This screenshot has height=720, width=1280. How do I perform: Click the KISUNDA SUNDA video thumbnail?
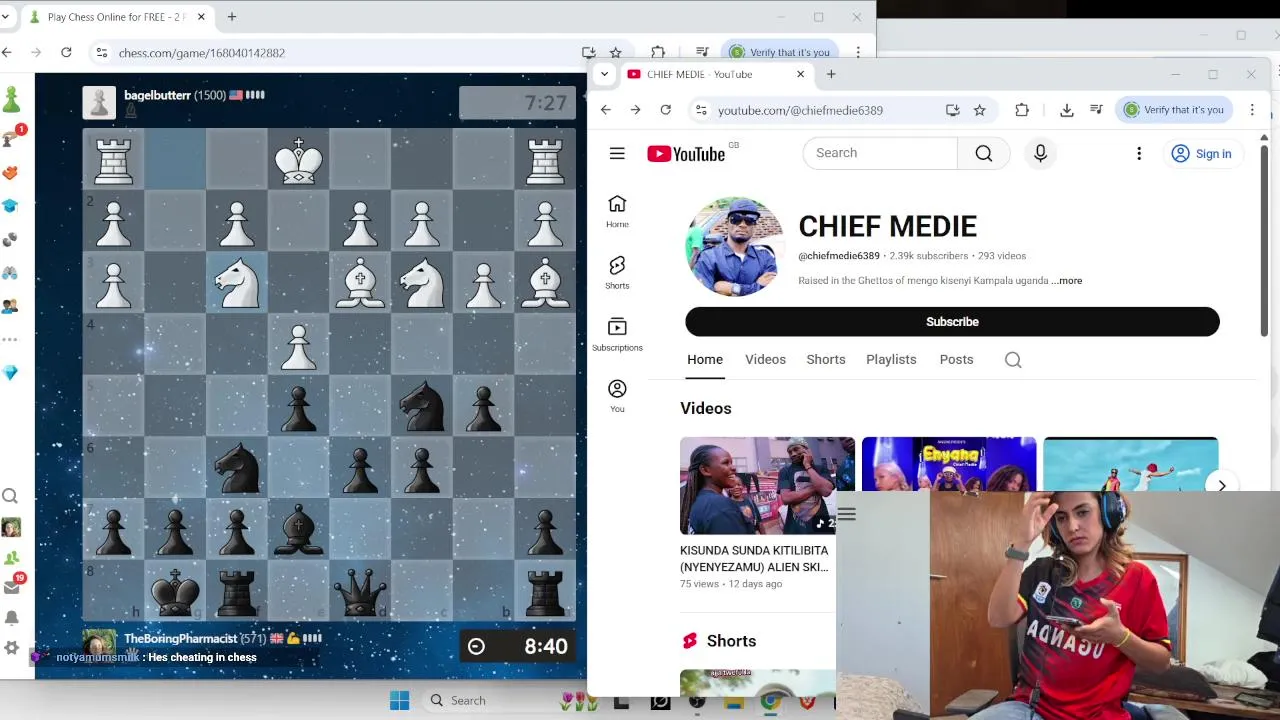[x=767, y=486]
